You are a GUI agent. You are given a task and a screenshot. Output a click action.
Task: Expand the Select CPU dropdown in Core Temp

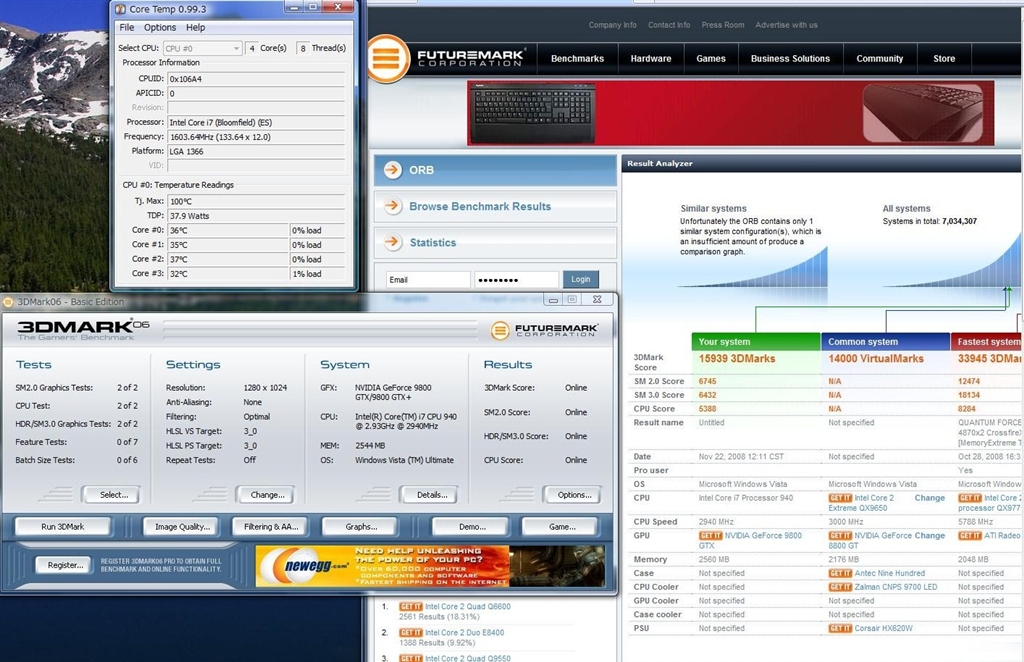[x=202, y=48]
